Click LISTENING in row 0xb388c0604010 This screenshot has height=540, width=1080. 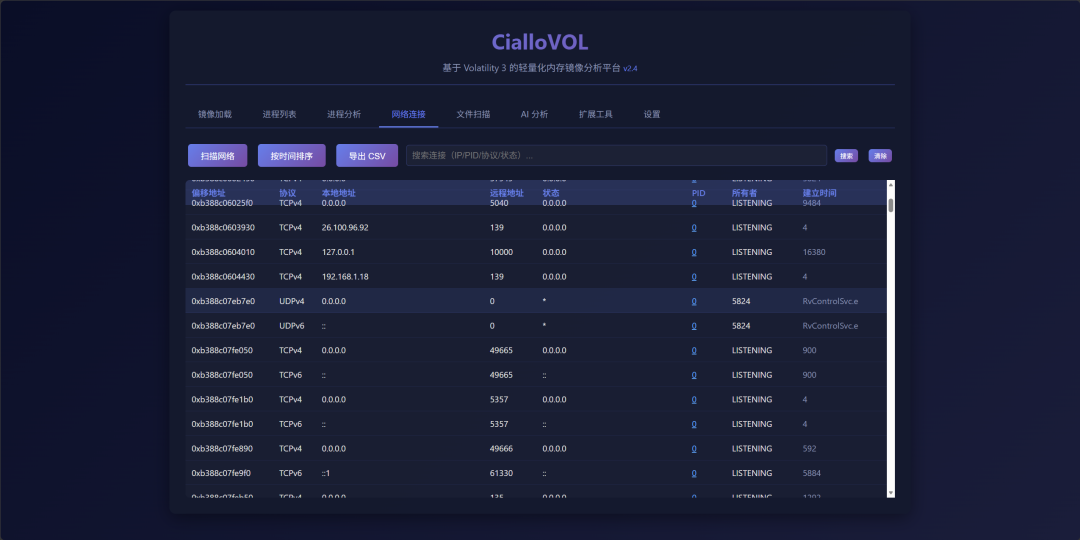click(752, 252)
